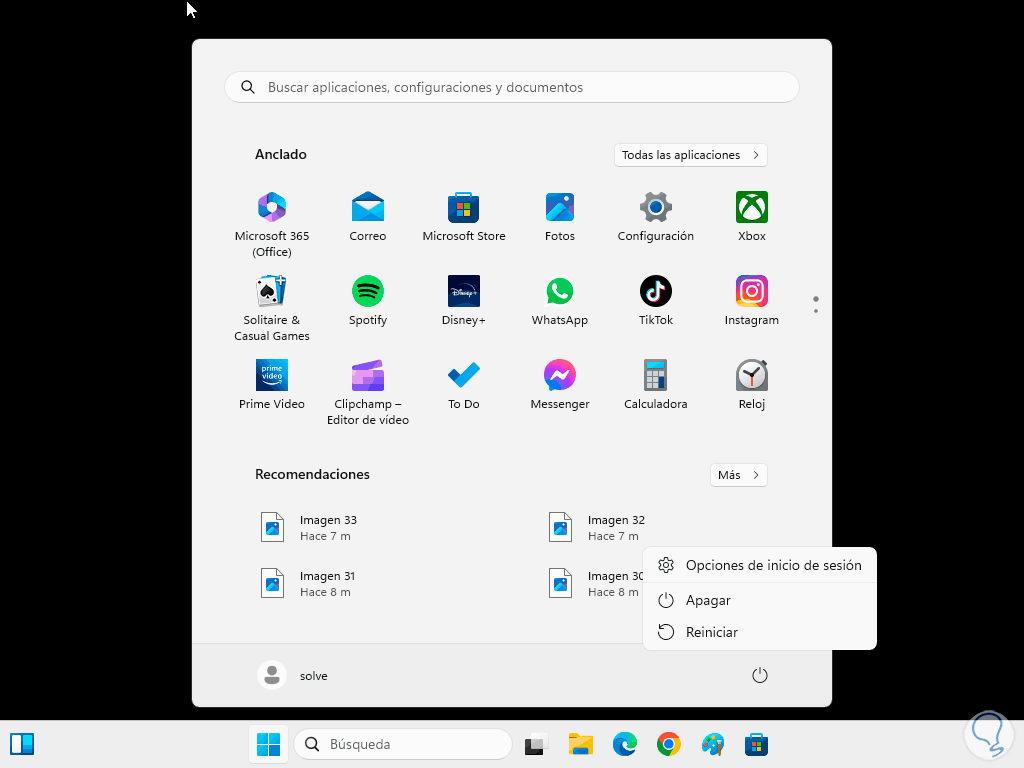Viewport: 1024px width, 768px height.
Task: Launch Messenger
Action: coord(560,385)
